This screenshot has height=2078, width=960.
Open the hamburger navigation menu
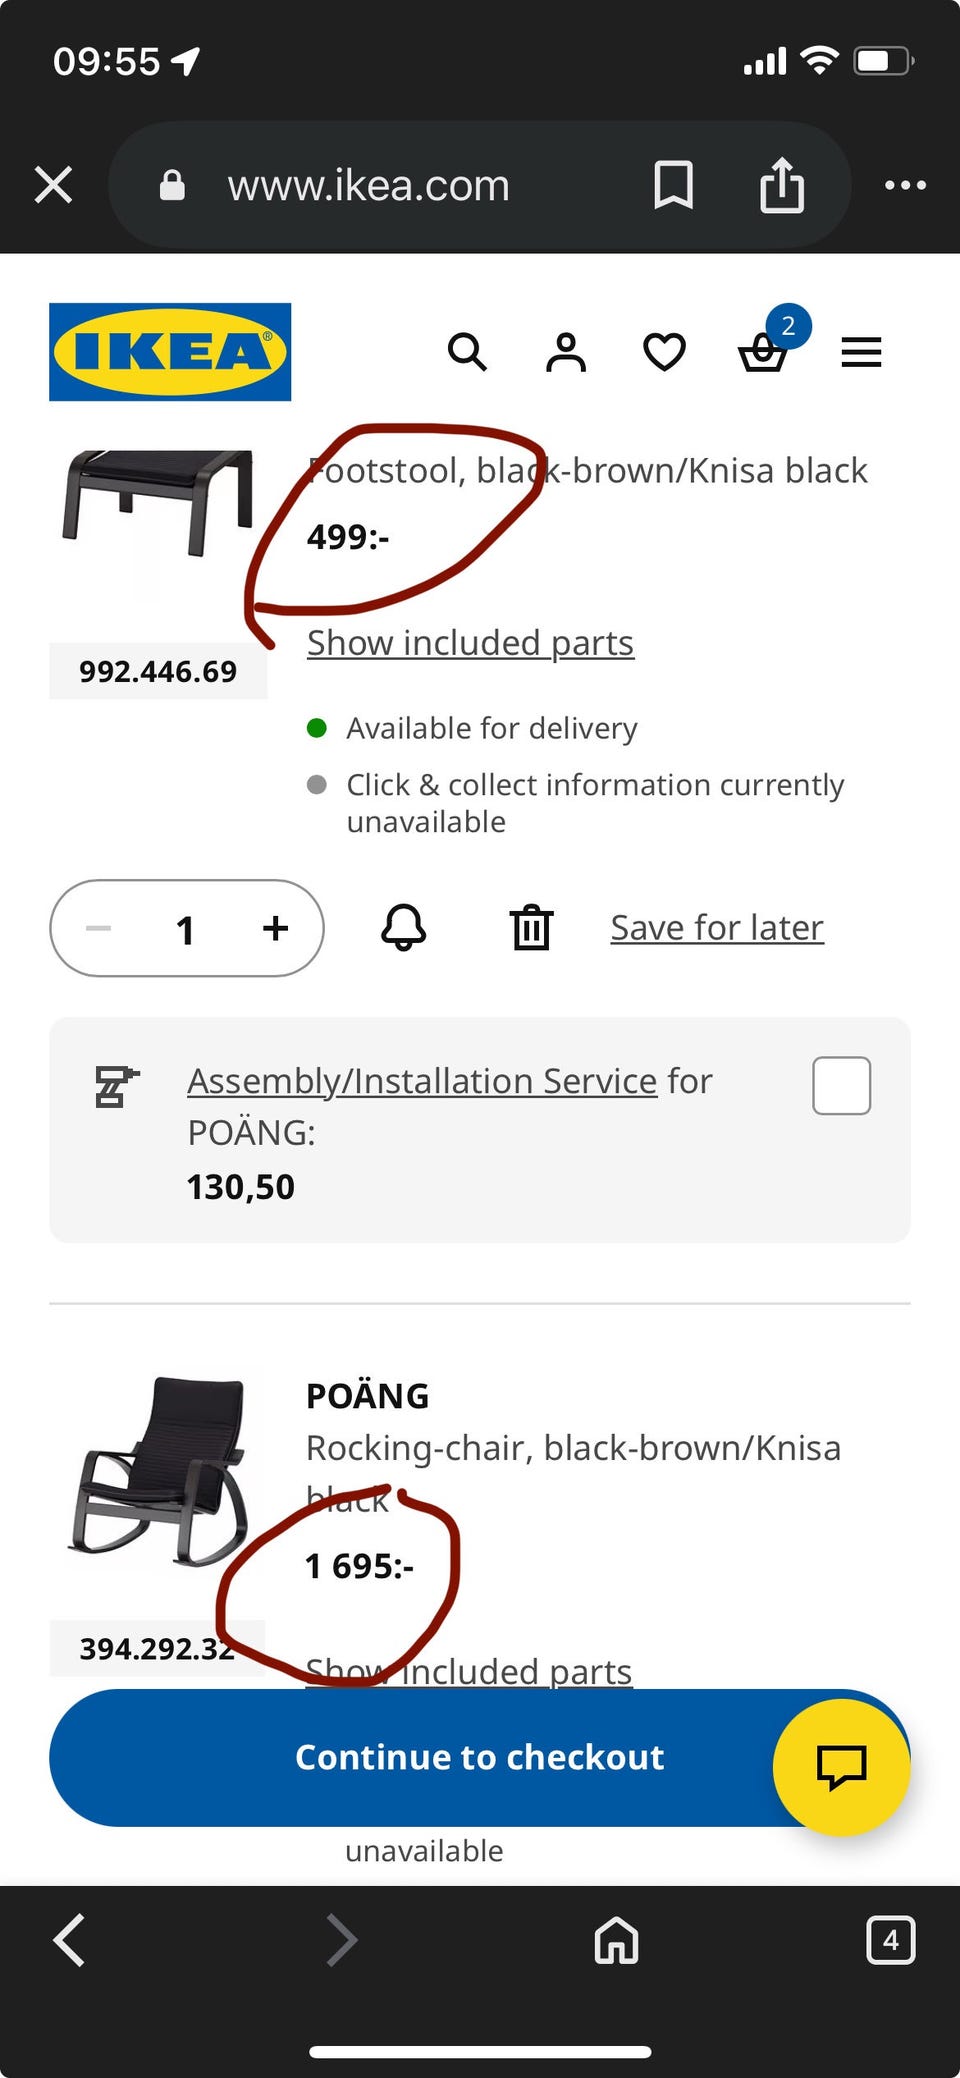[x=861, y=352]
